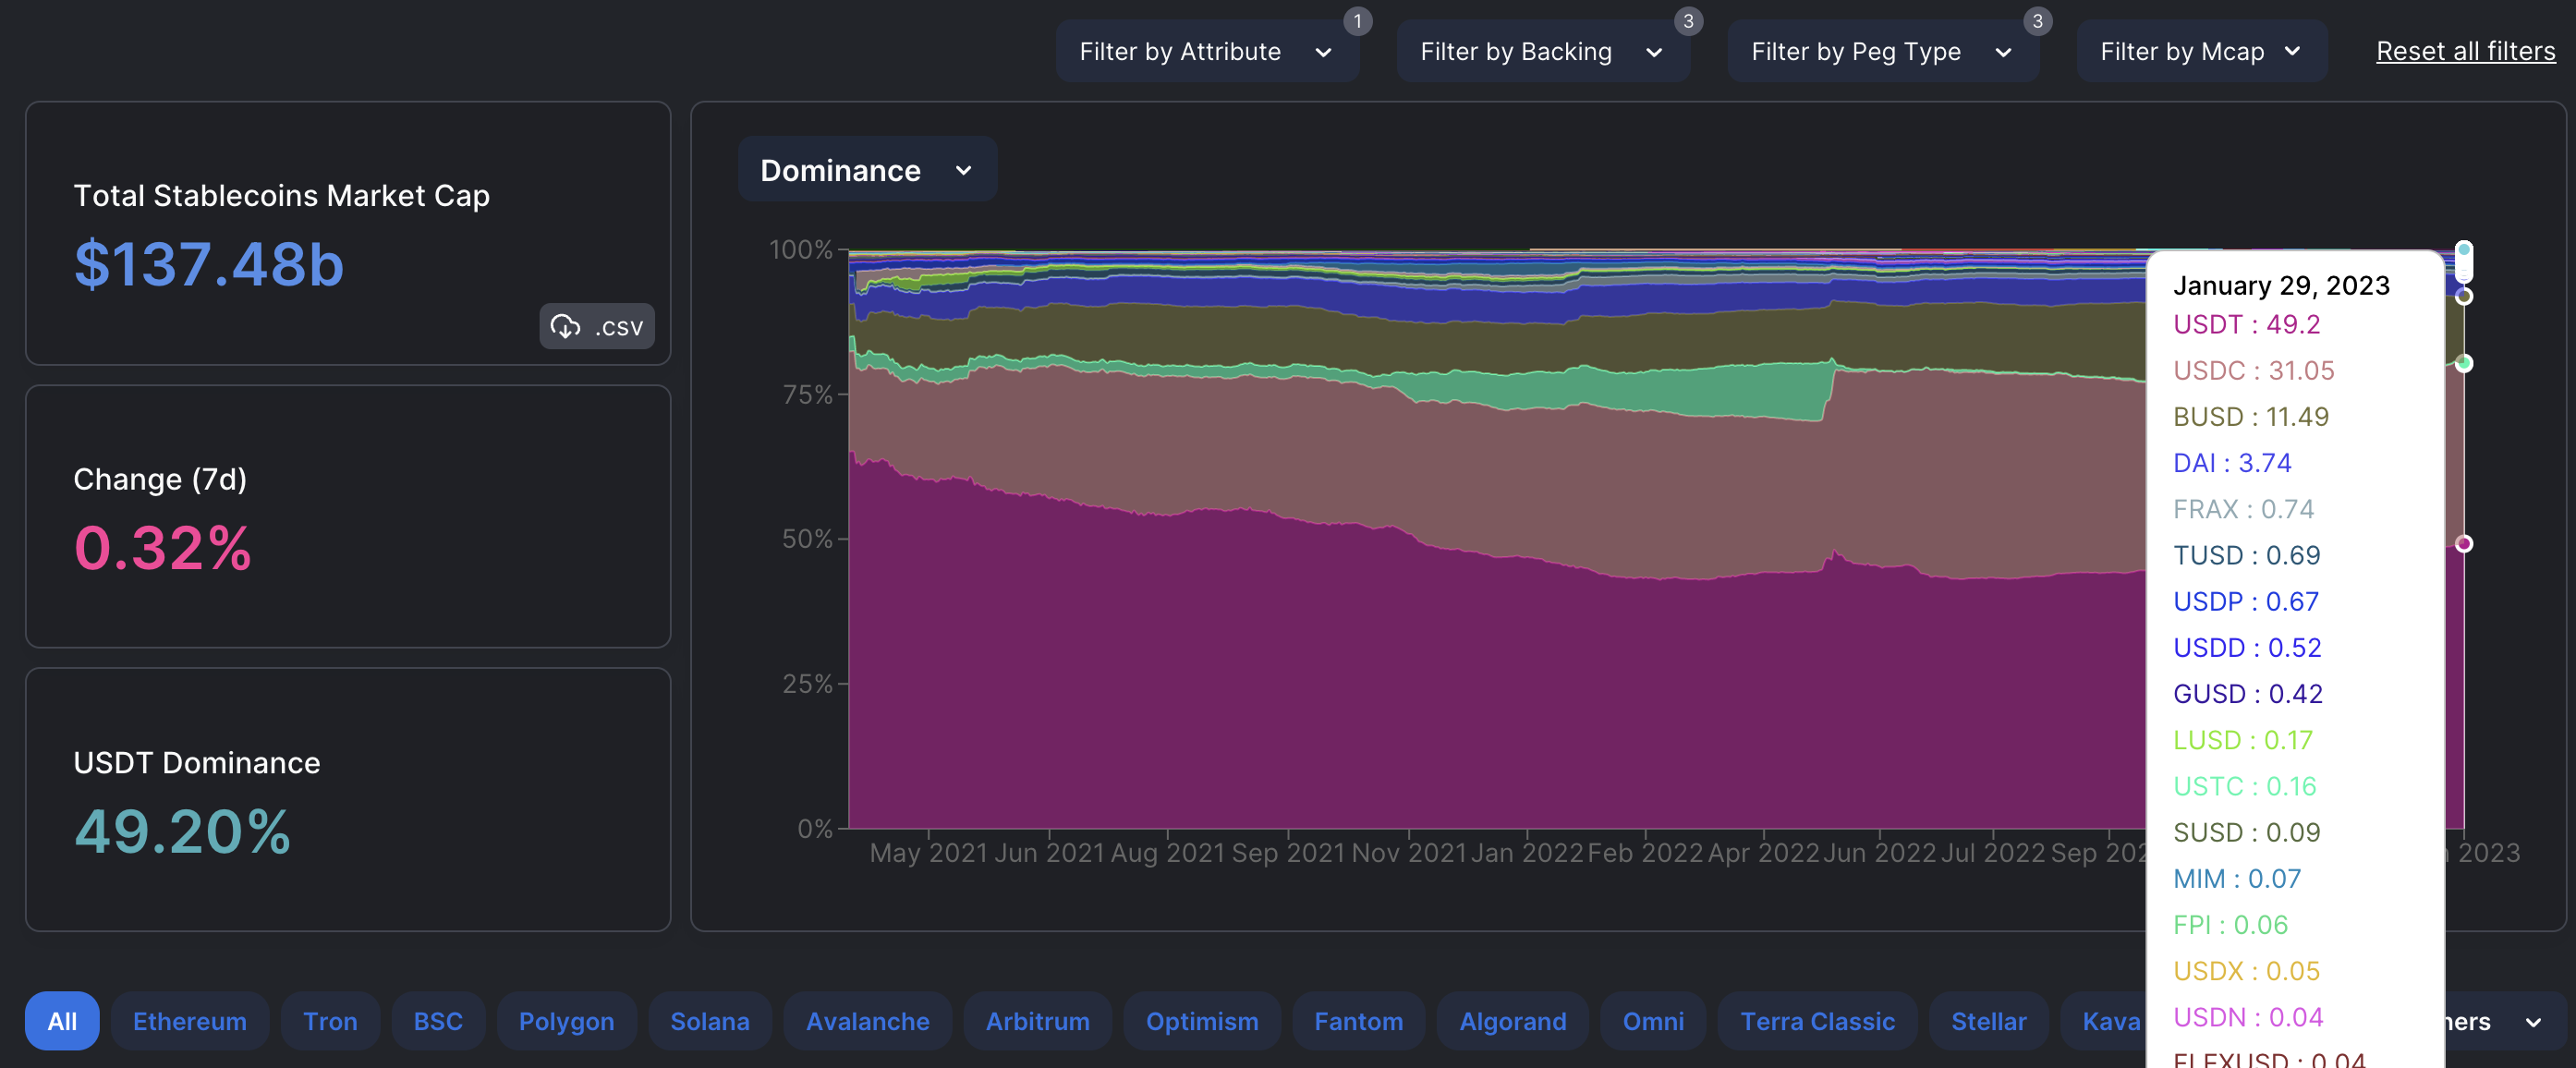Open the Filter by Attribute dropdown
Screen dimensions: 2576x1068
pos(1207,51)
